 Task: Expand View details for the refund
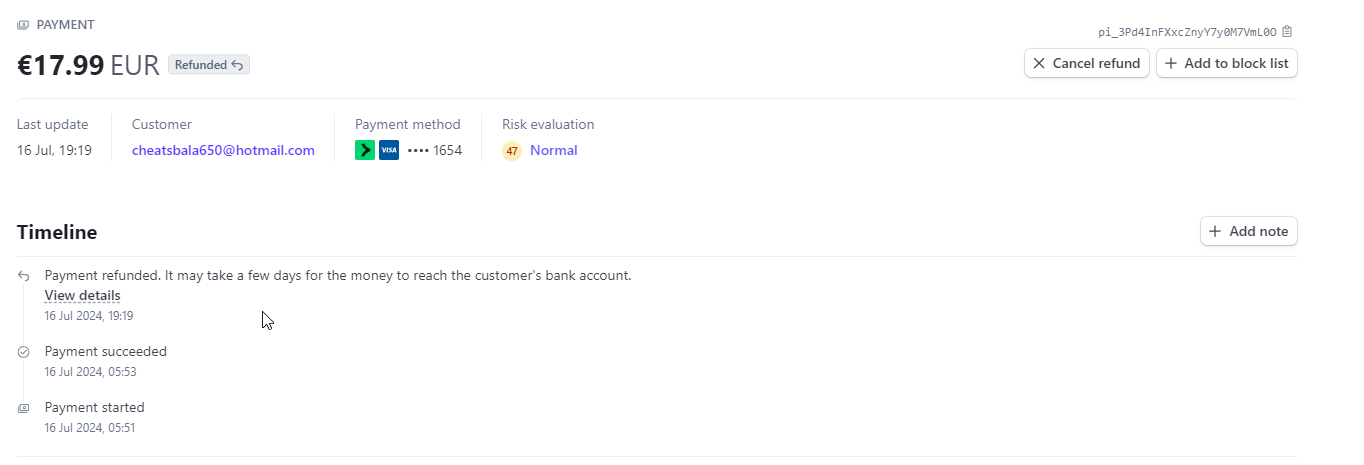click(x=82, y=296)
